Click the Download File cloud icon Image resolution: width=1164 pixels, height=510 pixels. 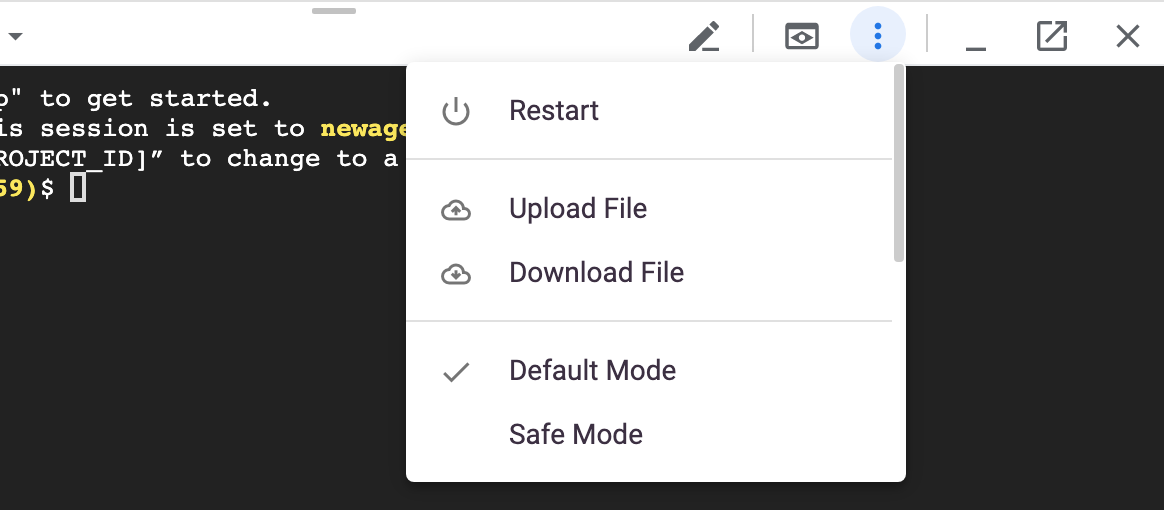[456, 273]
